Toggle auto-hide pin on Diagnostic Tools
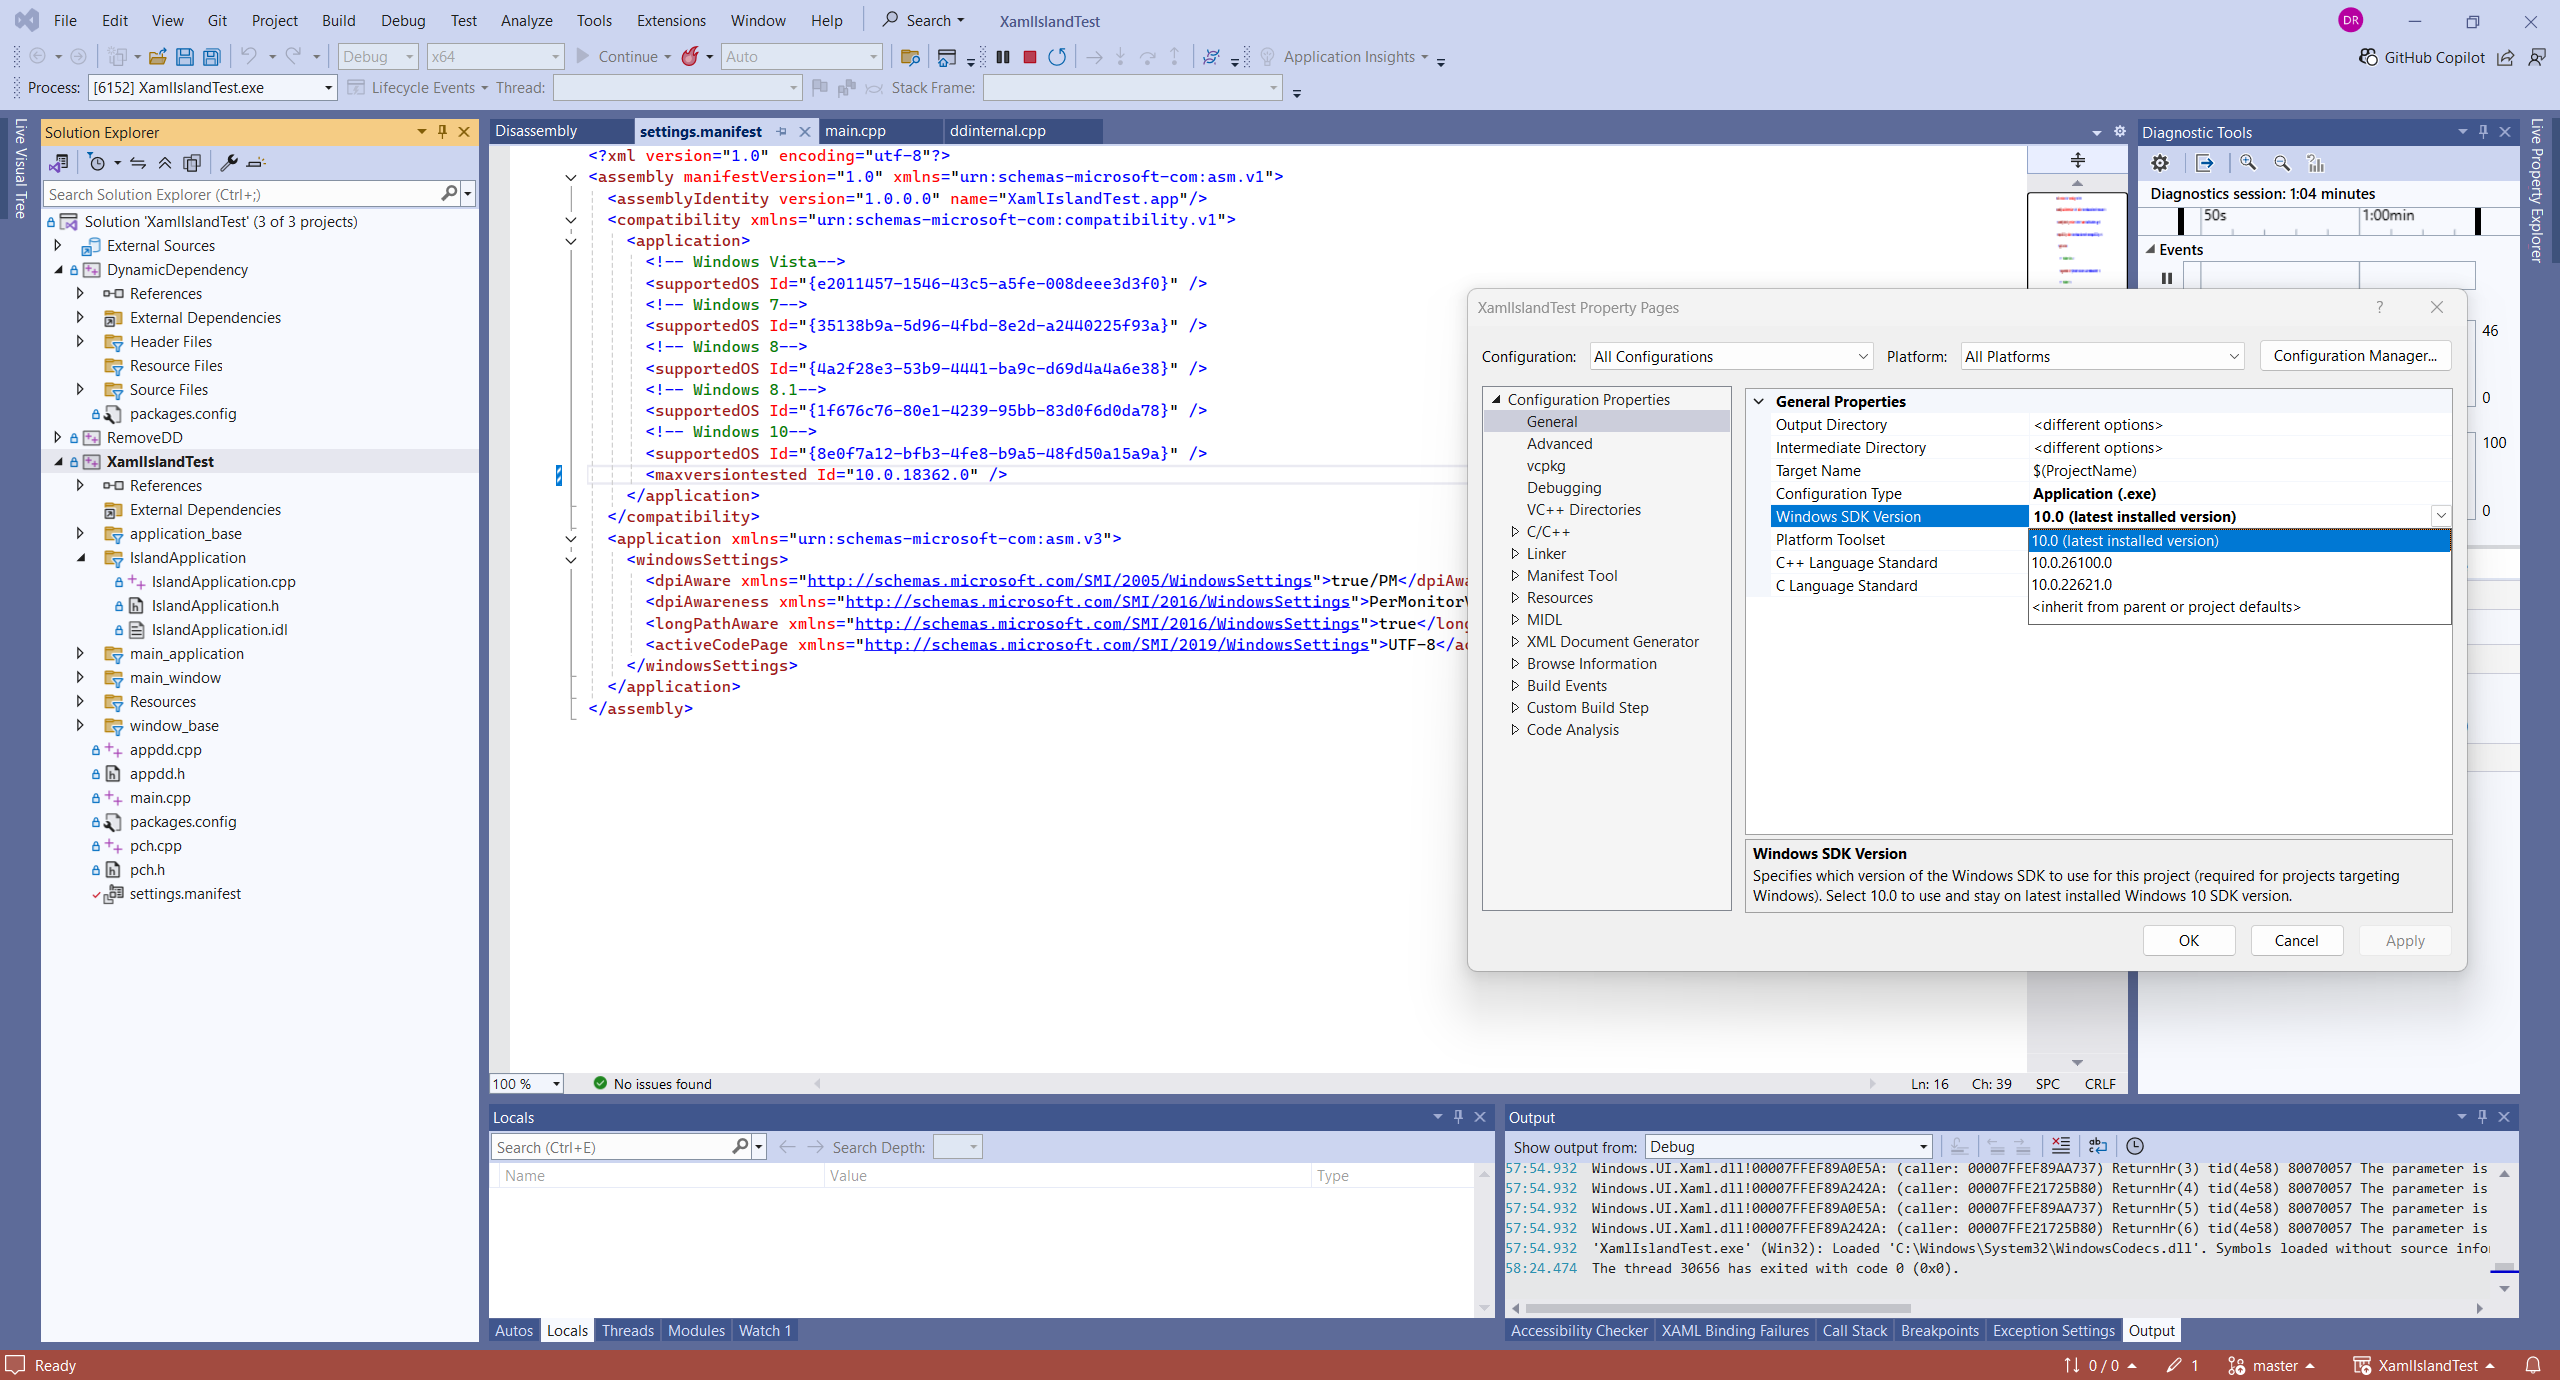 [2483, 132]
